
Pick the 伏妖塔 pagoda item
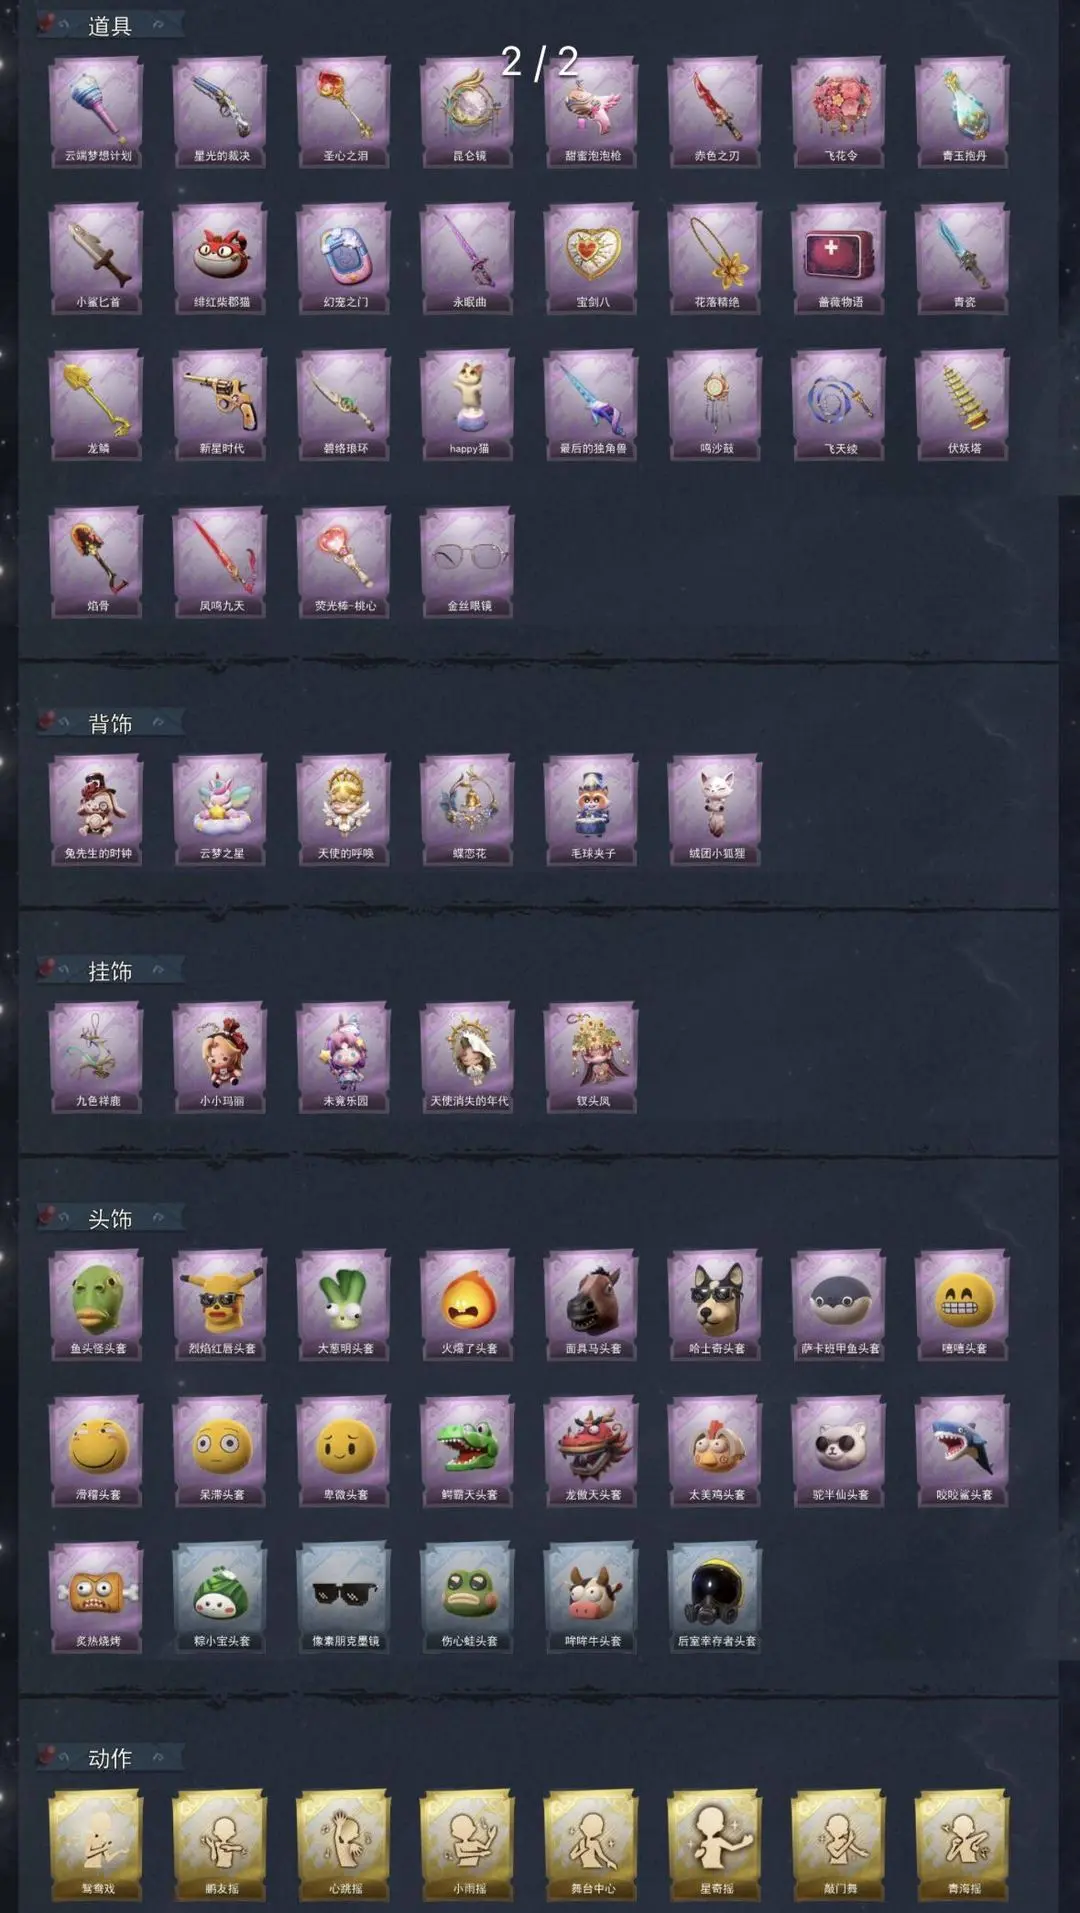tap(964, 404)
